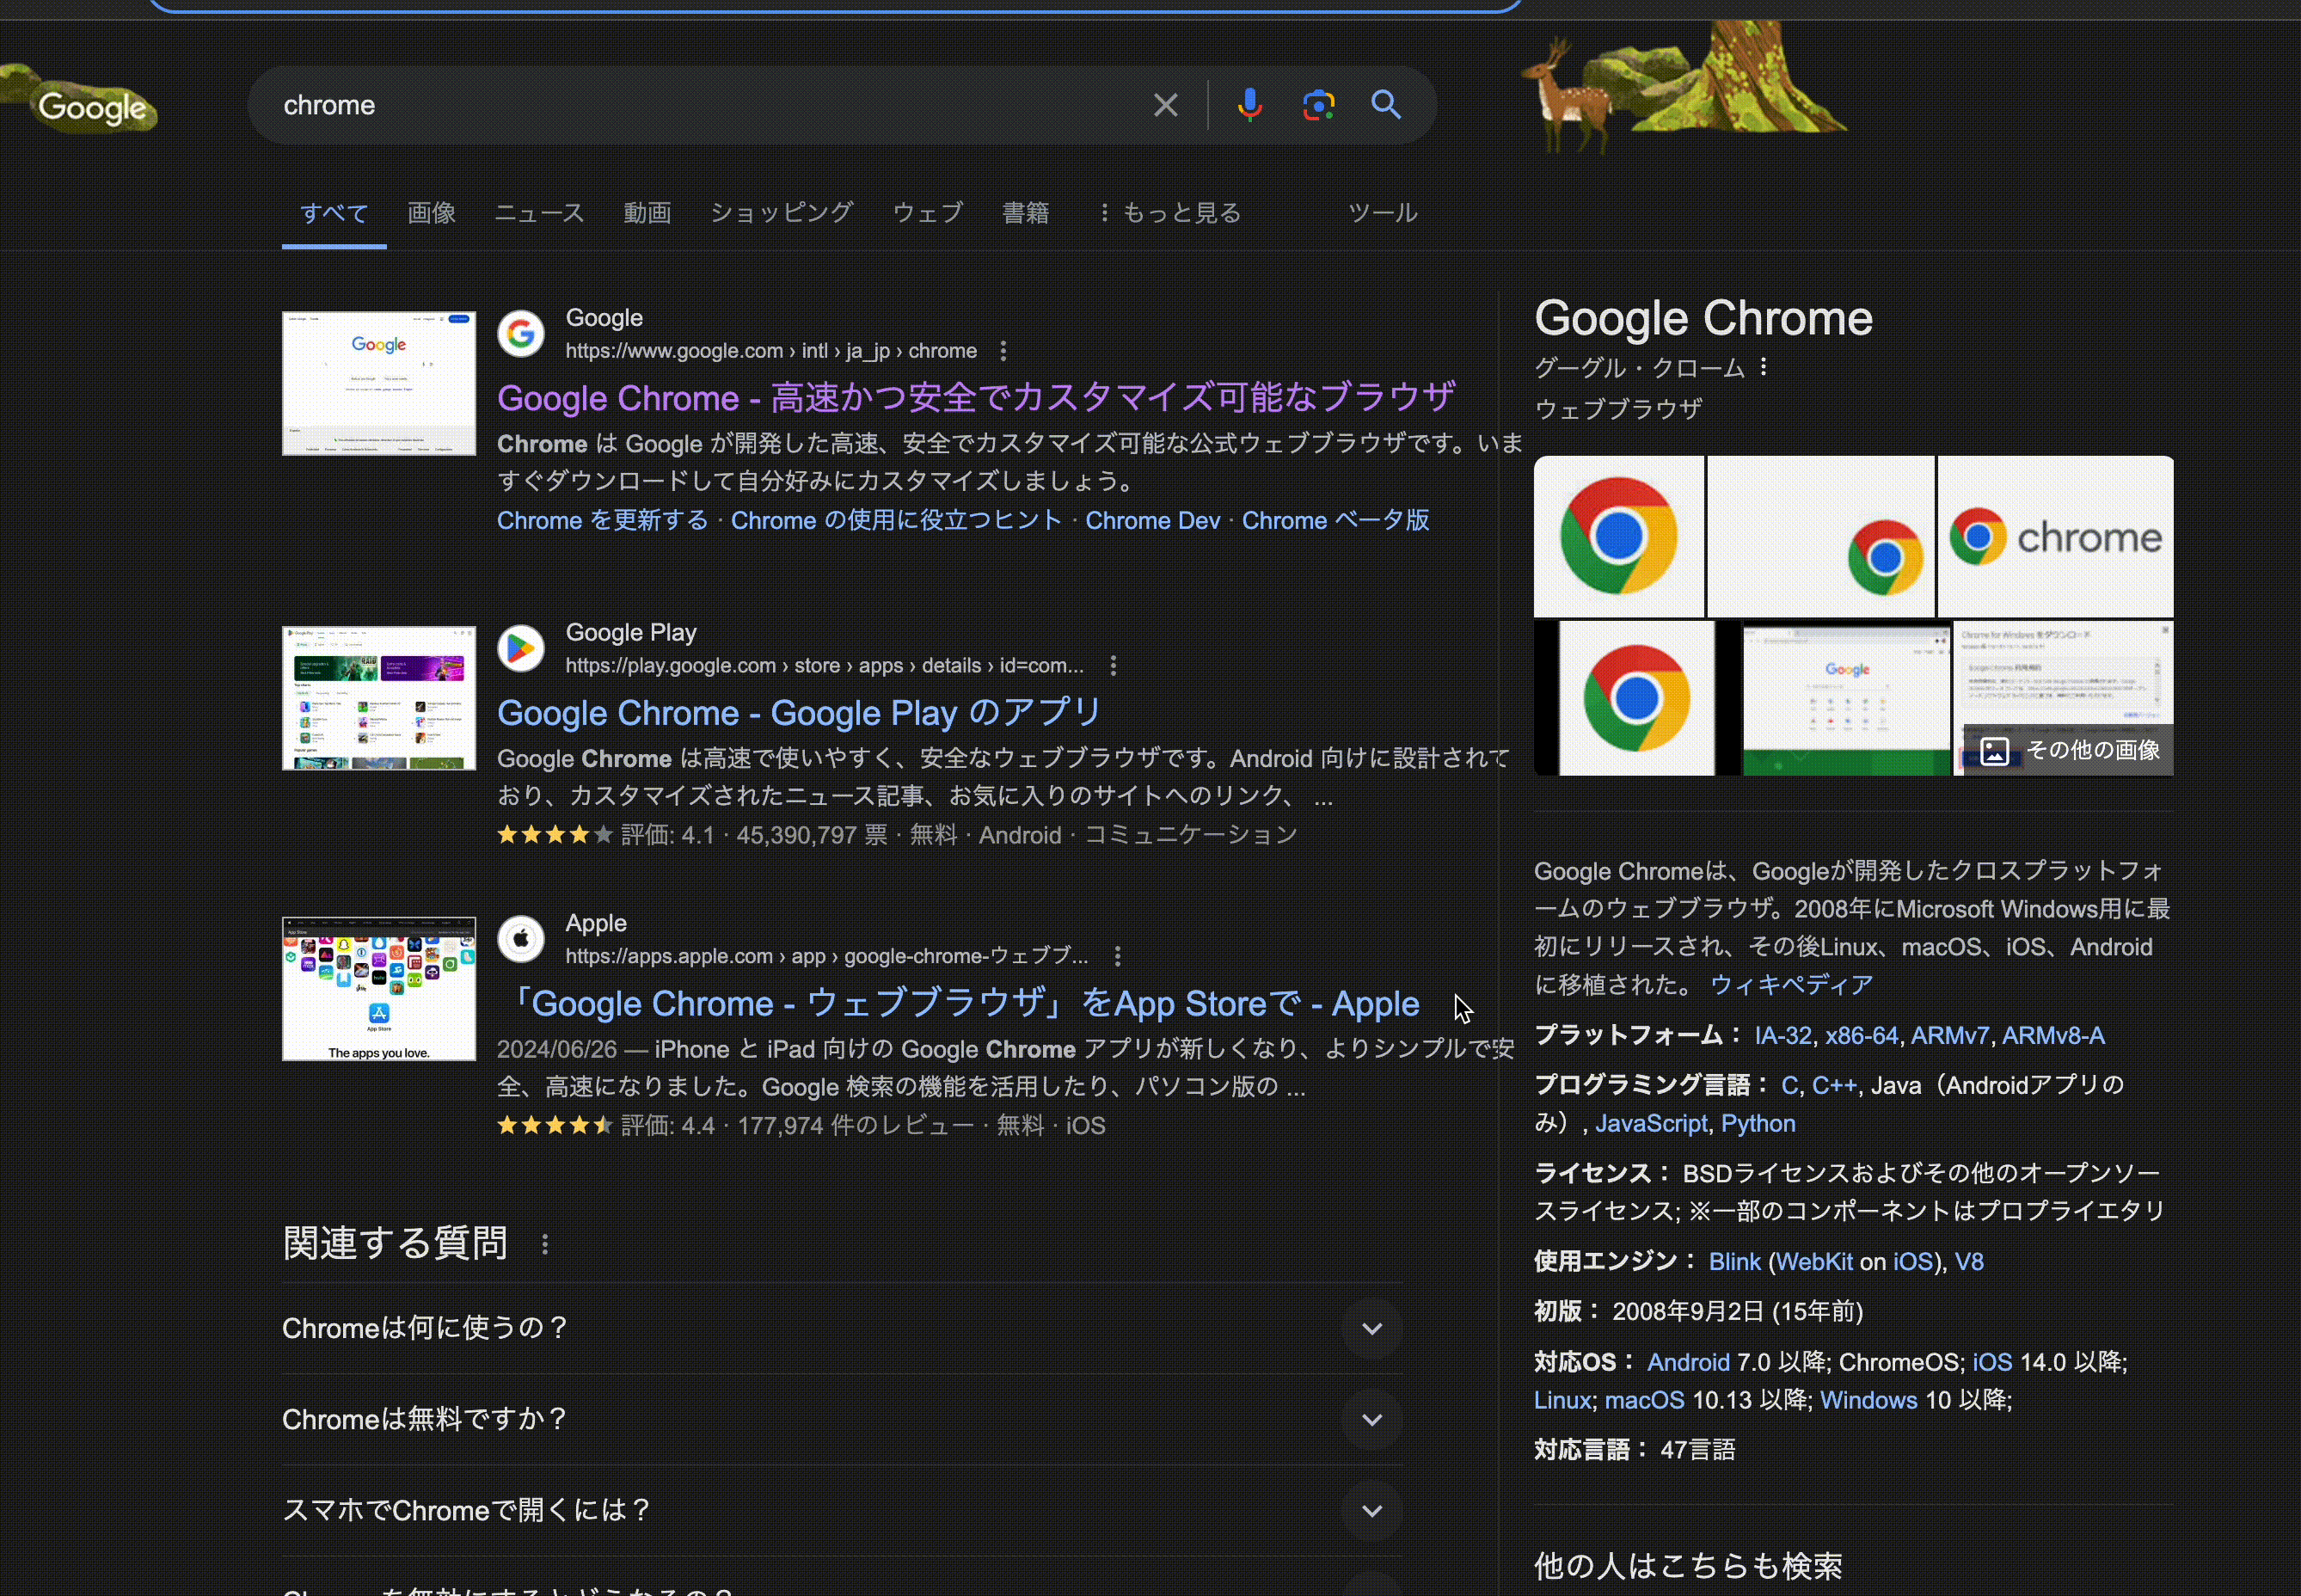Screen dimensions: 2301x1596
Task: Click the macOS link in 対応OS
Action: [1644, 1401]
